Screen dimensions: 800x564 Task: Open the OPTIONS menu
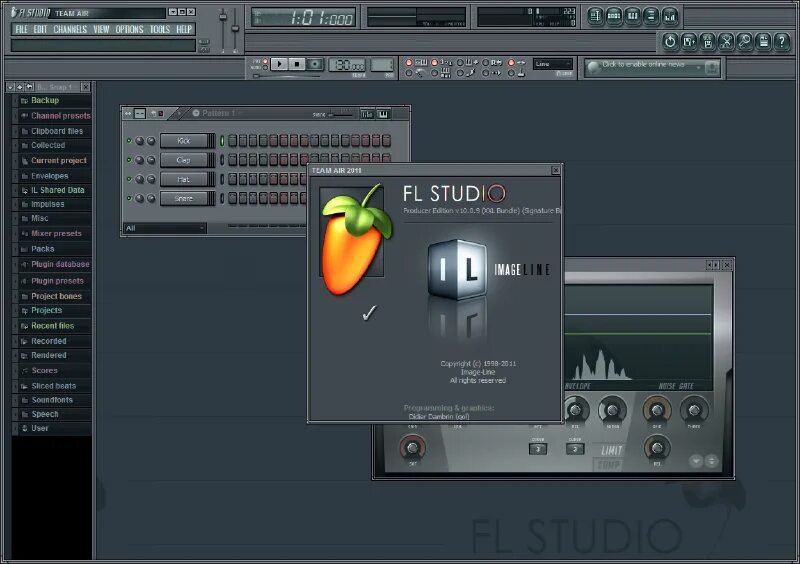click(x=129, y=29)
